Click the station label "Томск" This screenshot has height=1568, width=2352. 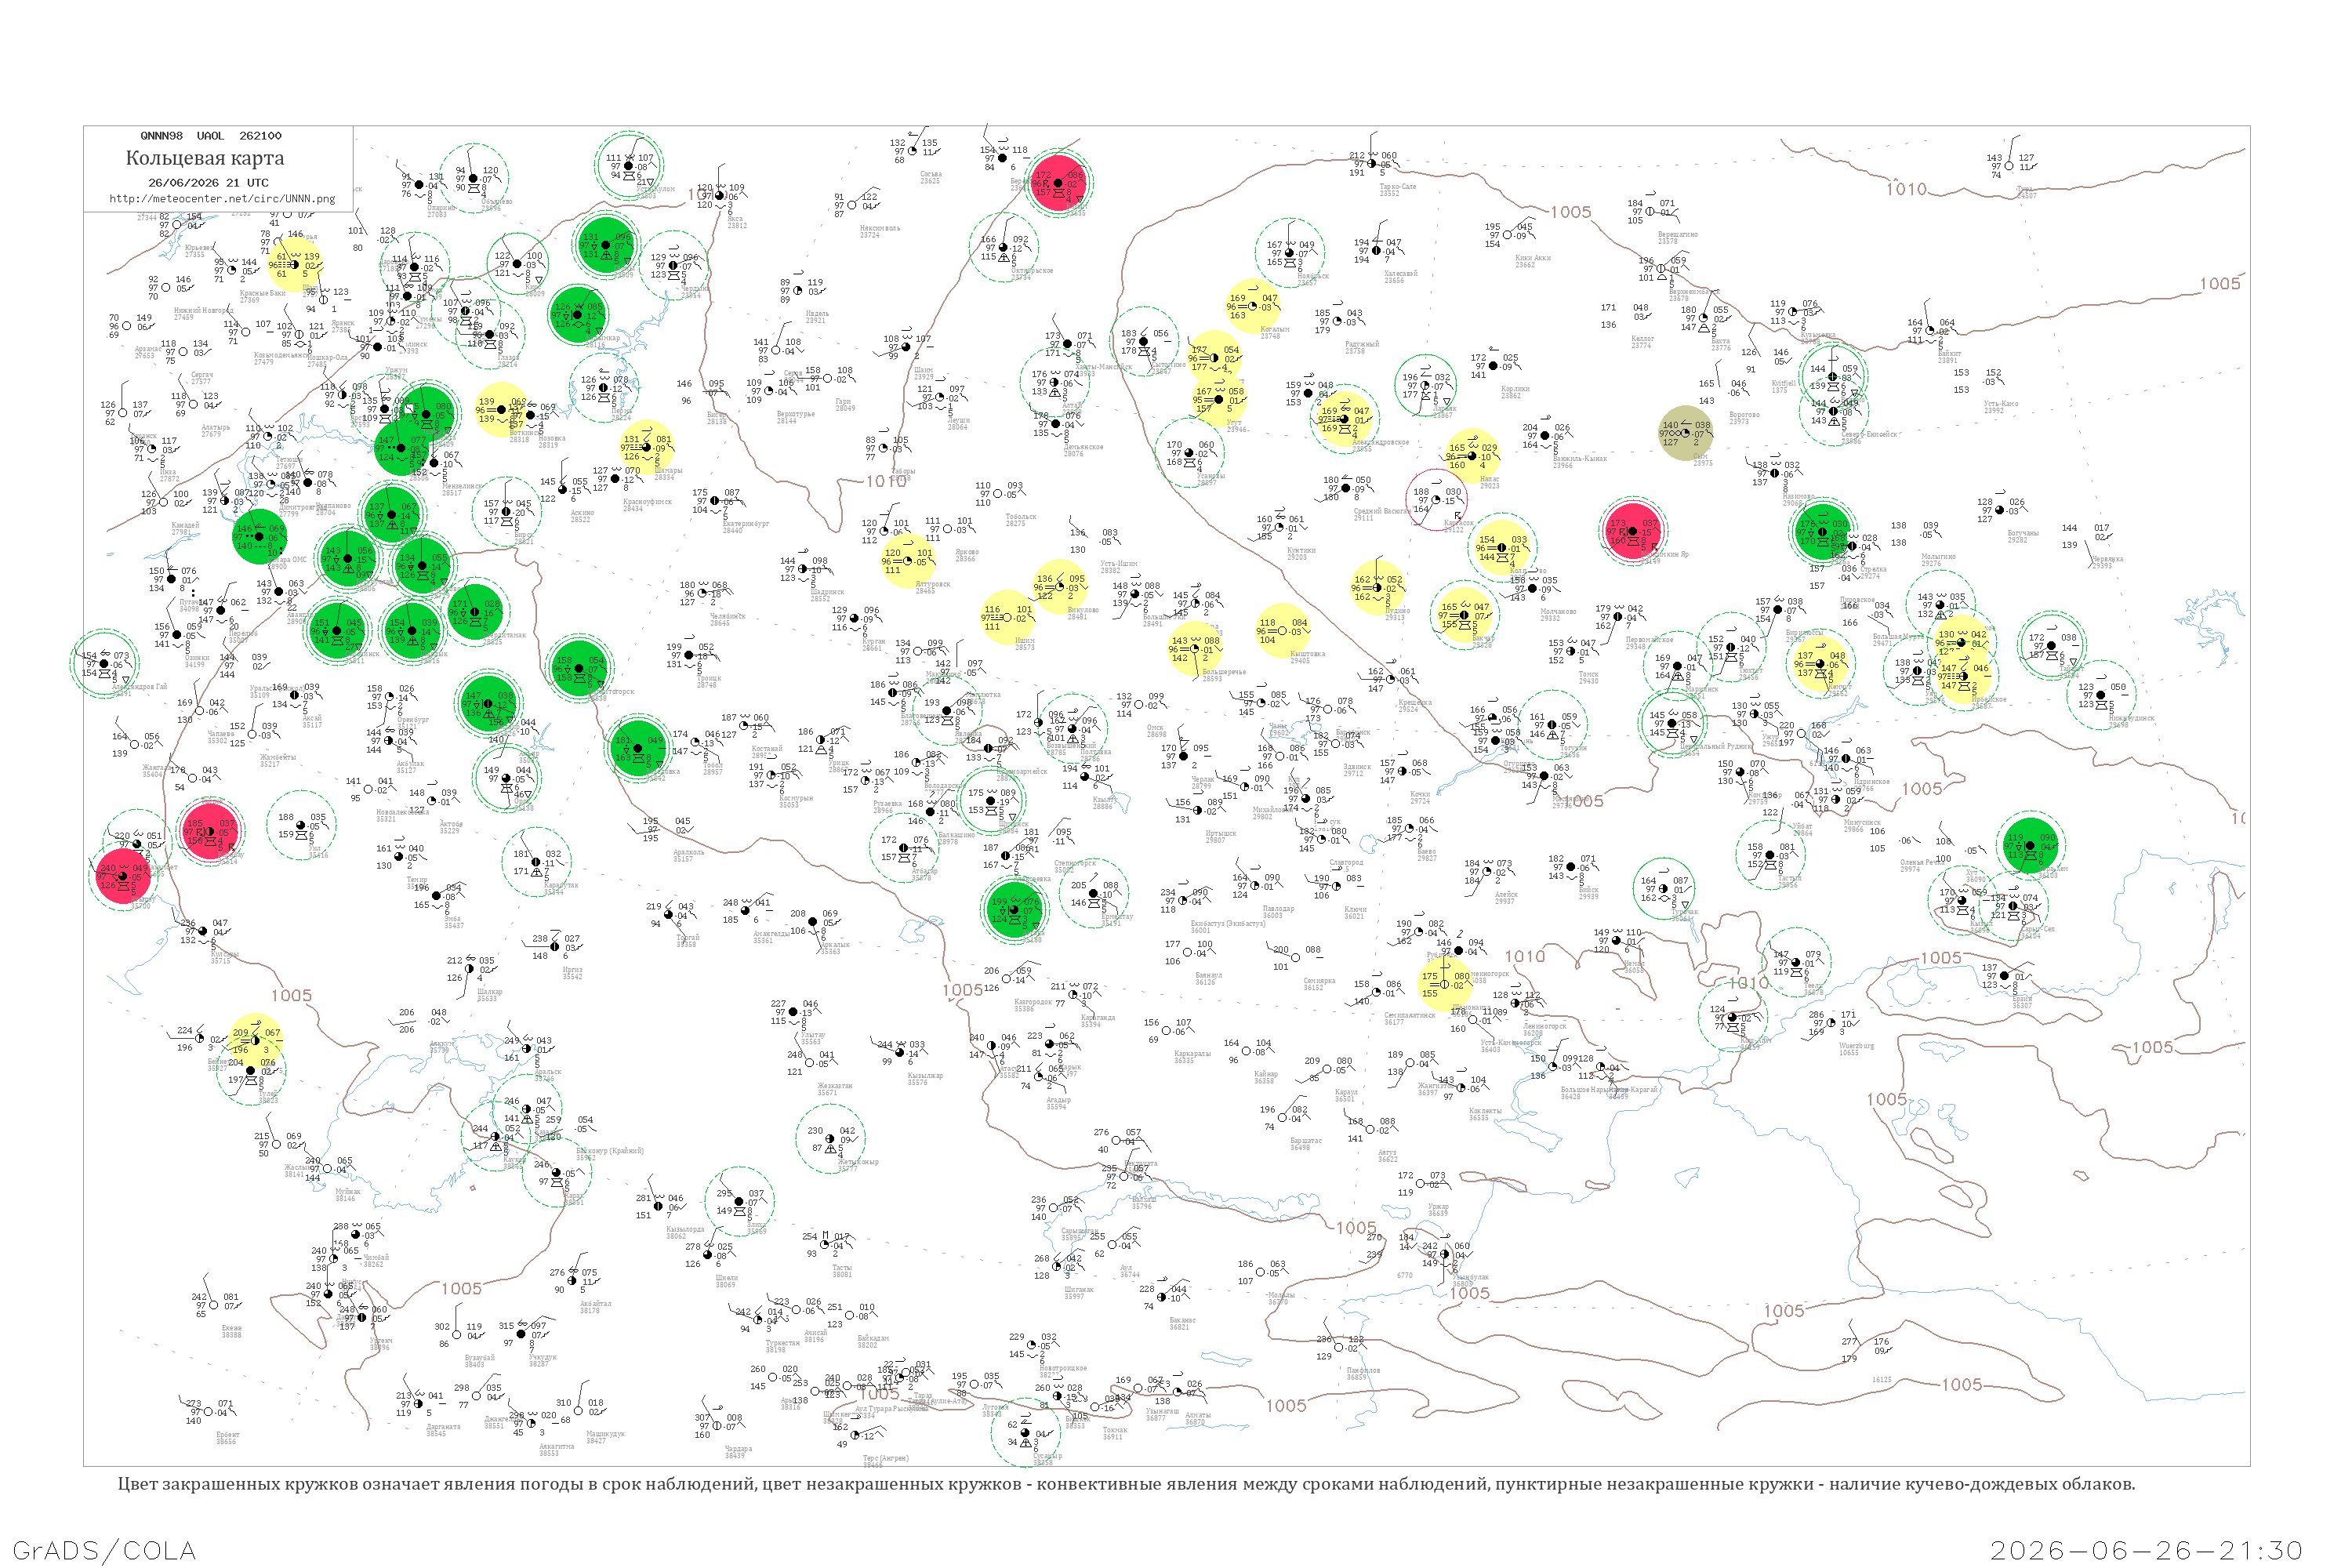click(x=1588, y=676)
